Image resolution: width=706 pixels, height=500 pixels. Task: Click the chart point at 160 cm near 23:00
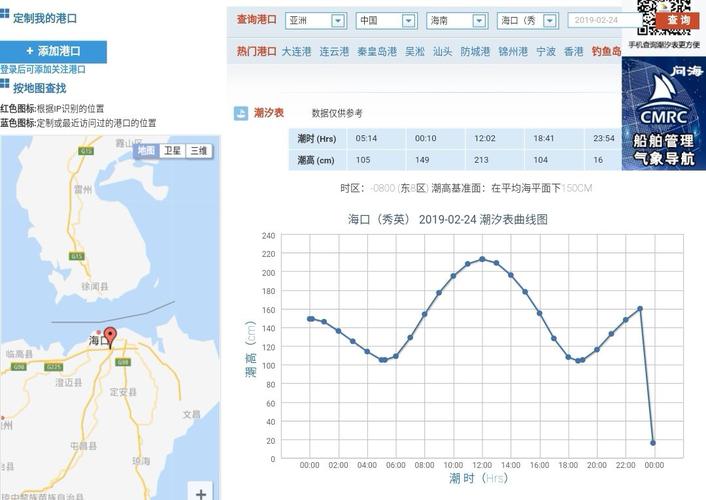(x=640, y=309)
